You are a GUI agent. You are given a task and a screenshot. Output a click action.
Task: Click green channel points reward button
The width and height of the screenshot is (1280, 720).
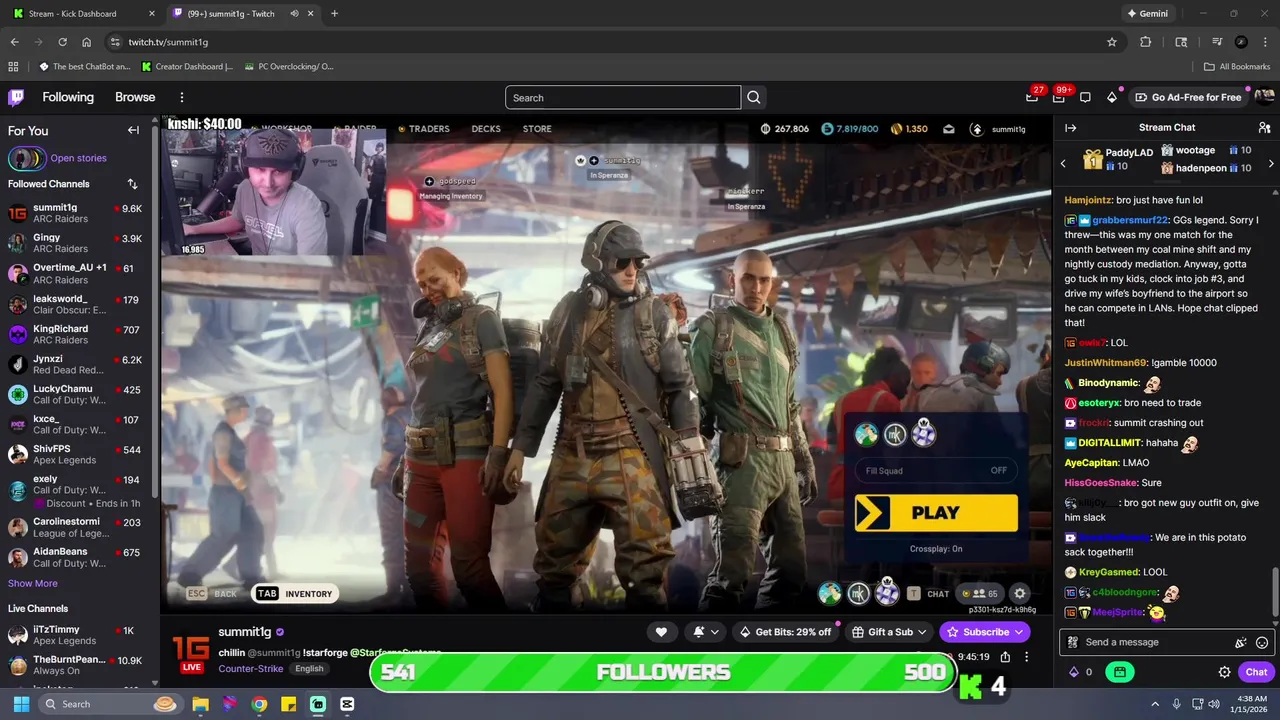[1120, 672]
